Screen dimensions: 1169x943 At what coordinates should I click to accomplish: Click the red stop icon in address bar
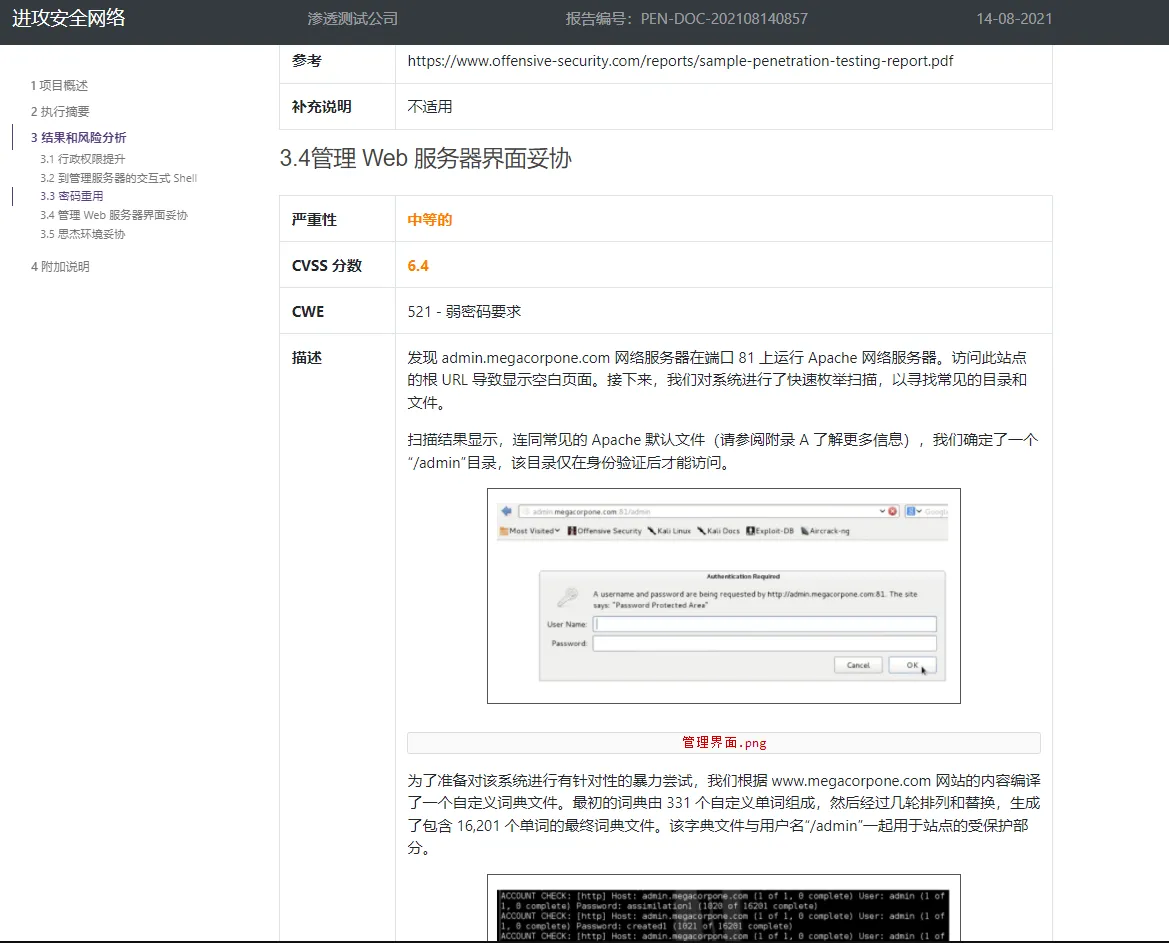(x=893, y=511)
